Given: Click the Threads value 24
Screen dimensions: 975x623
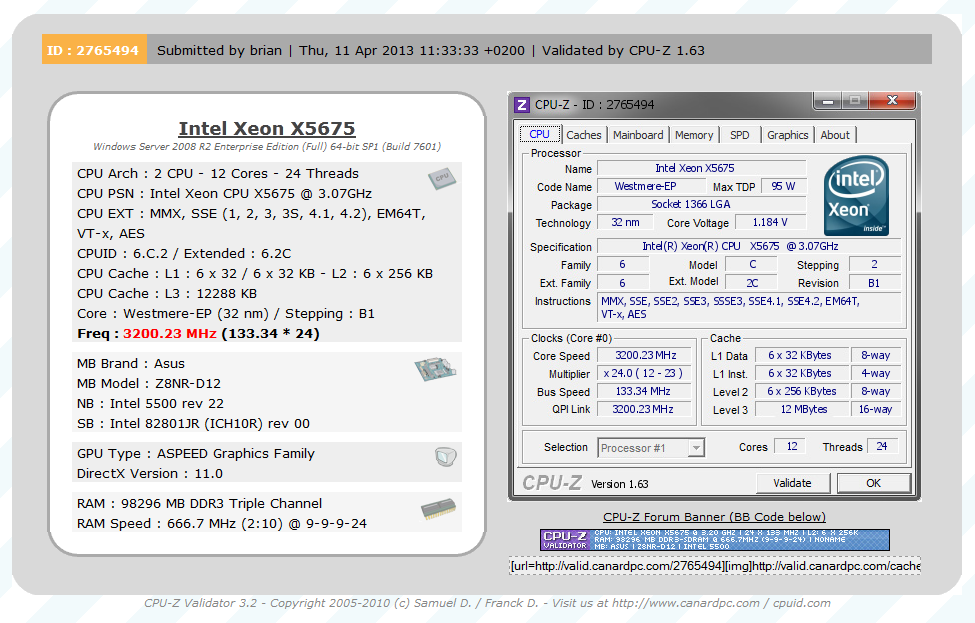Looking at the screenshot, I should tap(881, 446).
